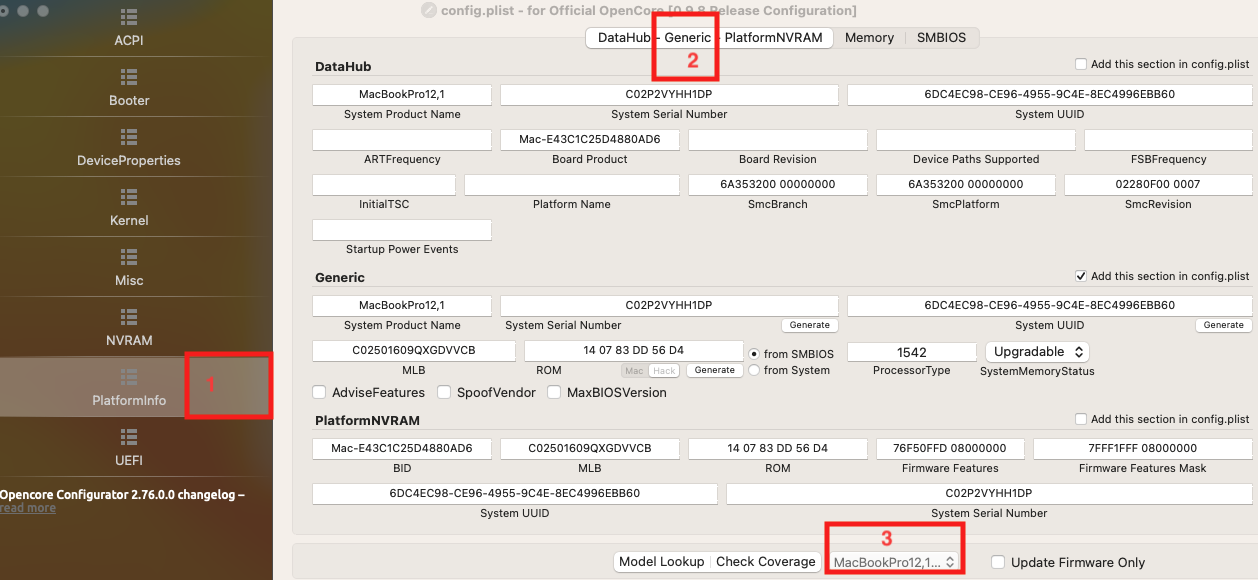Switch to the Memory tab
Screen dimensions: 1258x580
coord(869,38)
